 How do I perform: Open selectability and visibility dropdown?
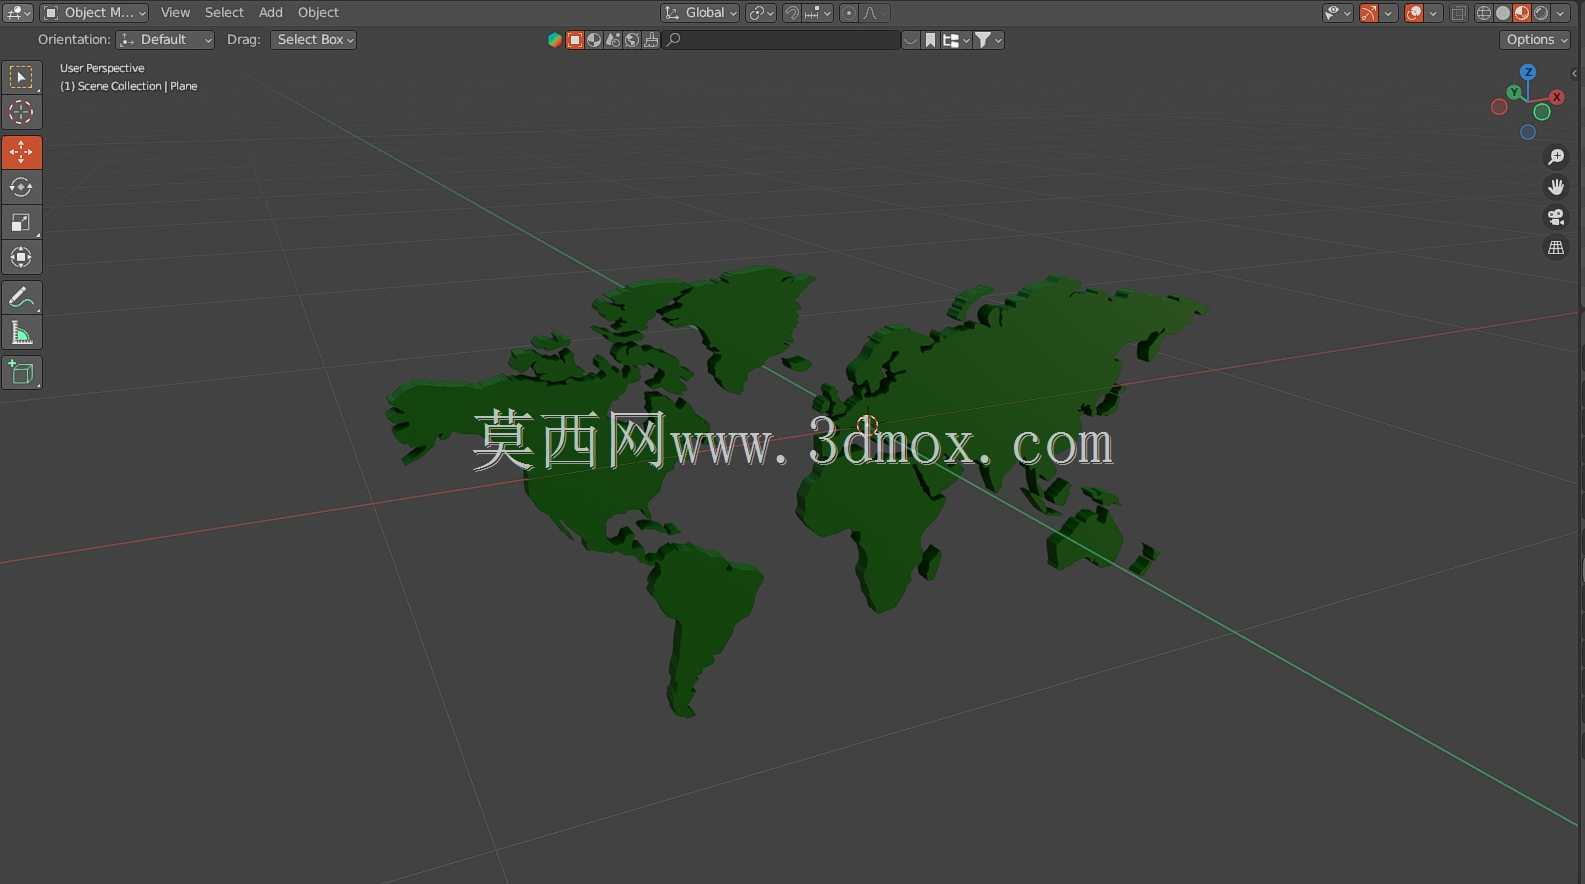(x=1337, y=13)
